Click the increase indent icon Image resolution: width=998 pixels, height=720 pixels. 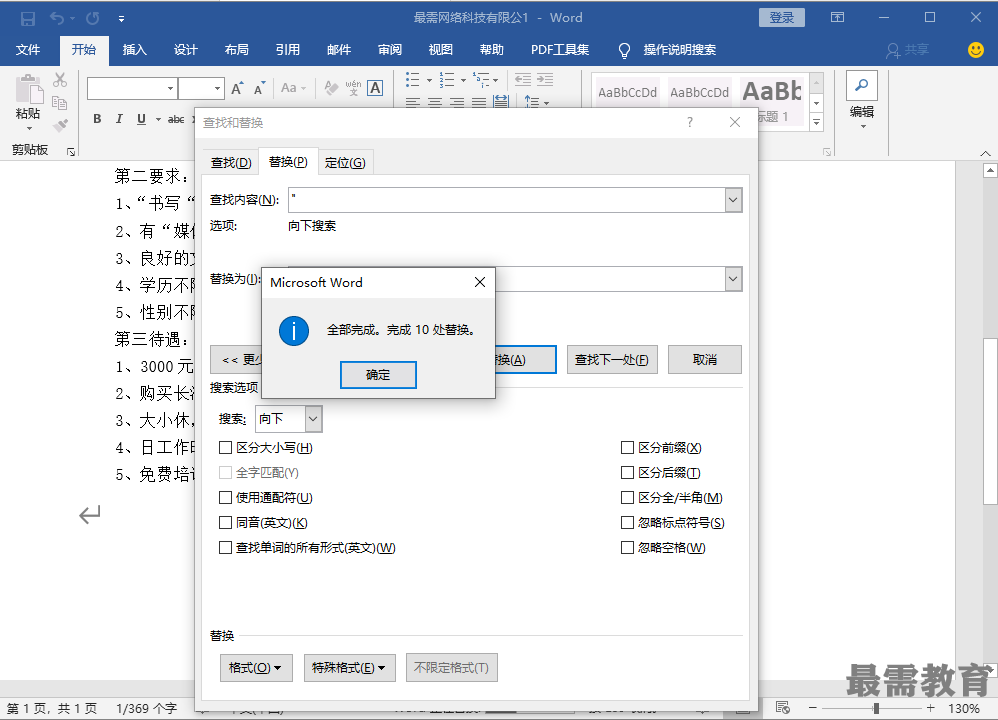545,80
